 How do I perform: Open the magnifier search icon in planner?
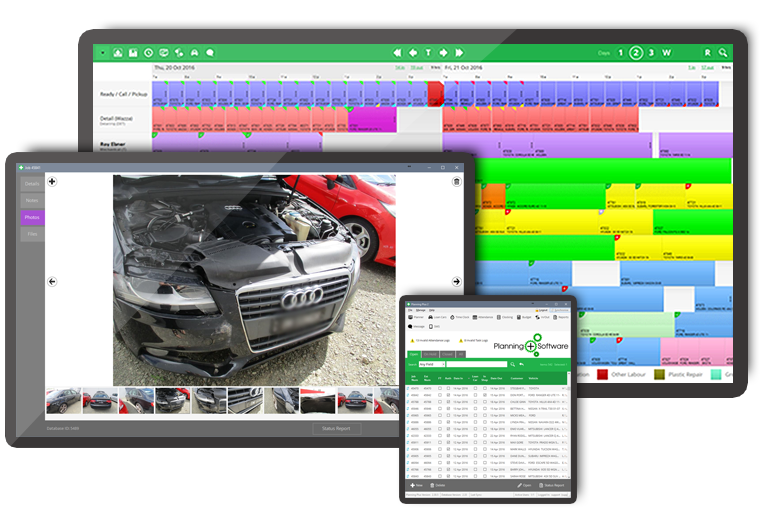723,53
